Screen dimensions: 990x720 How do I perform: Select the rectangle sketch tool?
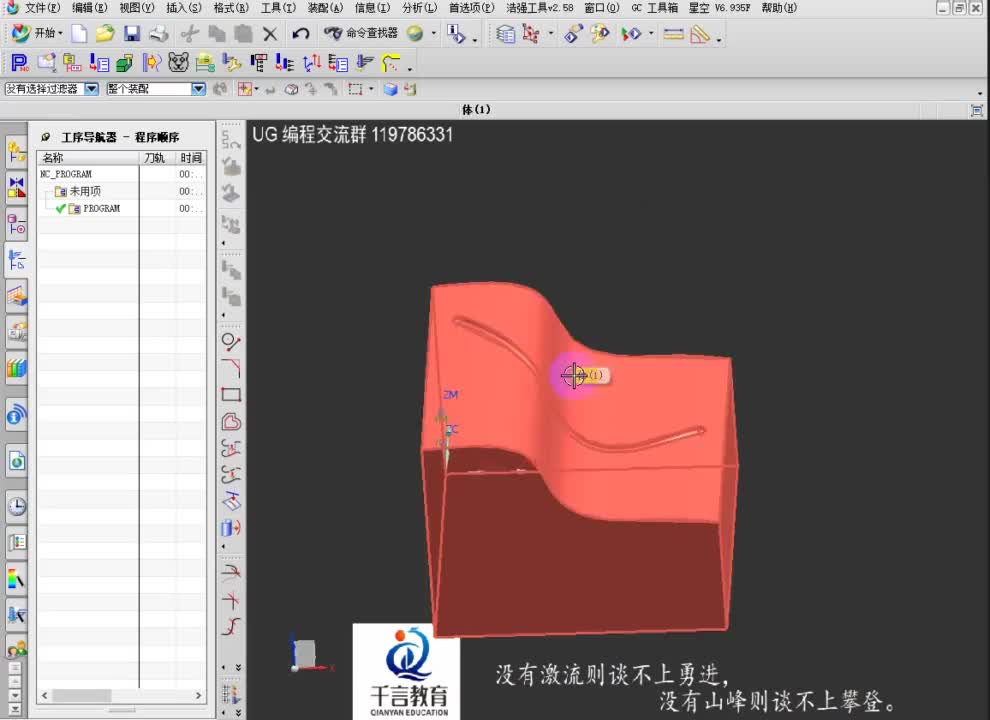[231, 395]
